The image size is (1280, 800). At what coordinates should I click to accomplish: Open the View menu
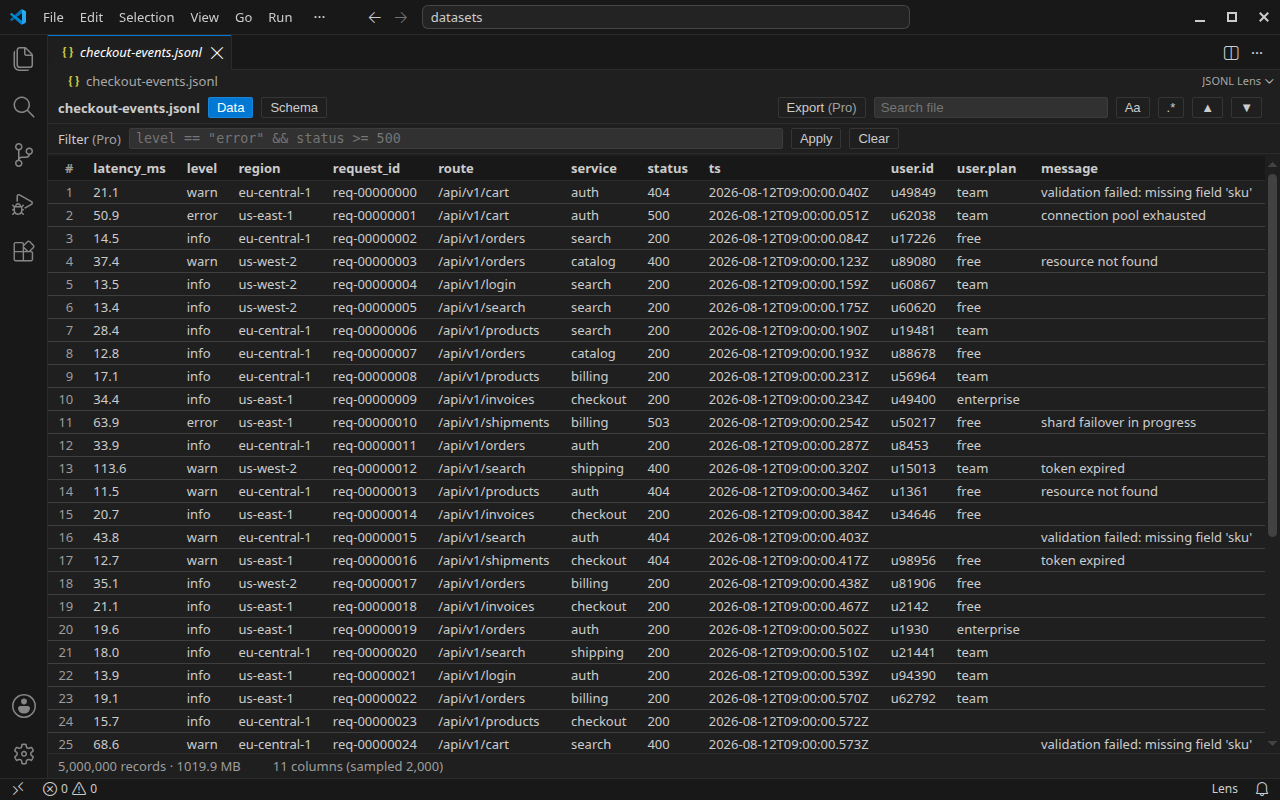[204, 17]
